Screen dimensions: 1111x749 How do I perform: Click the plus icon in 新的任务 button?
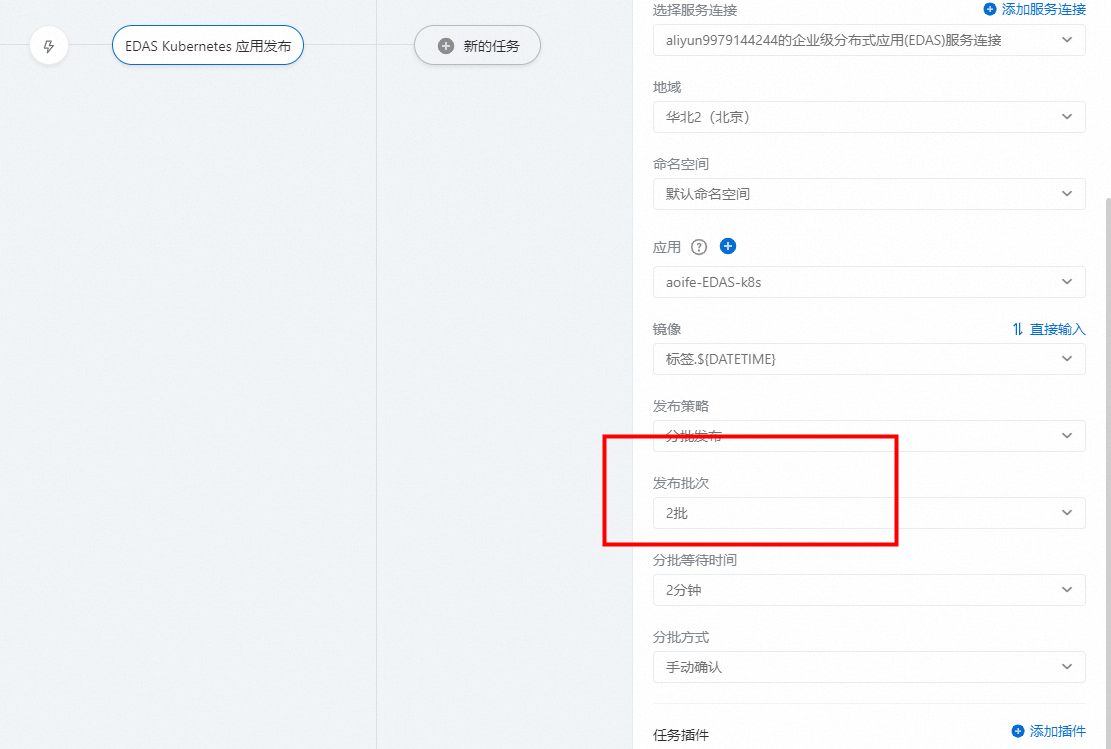(x=446, y=46)
